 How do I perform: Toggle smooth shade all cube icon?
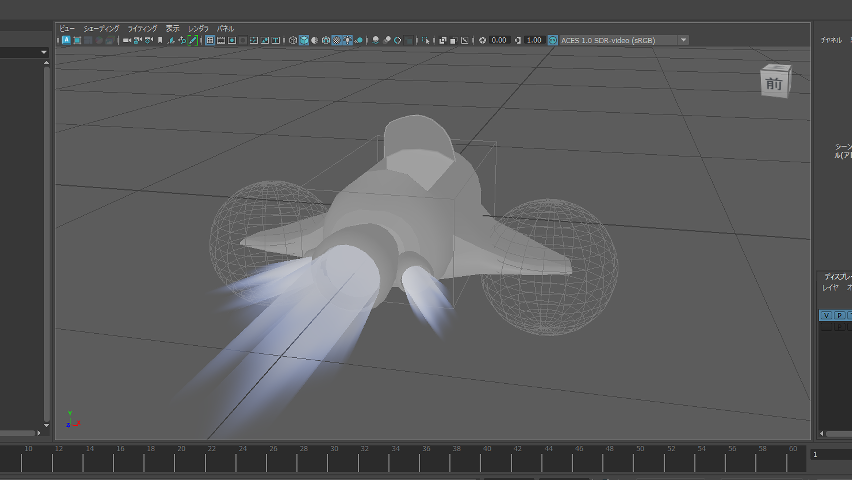tap(304, 41)
